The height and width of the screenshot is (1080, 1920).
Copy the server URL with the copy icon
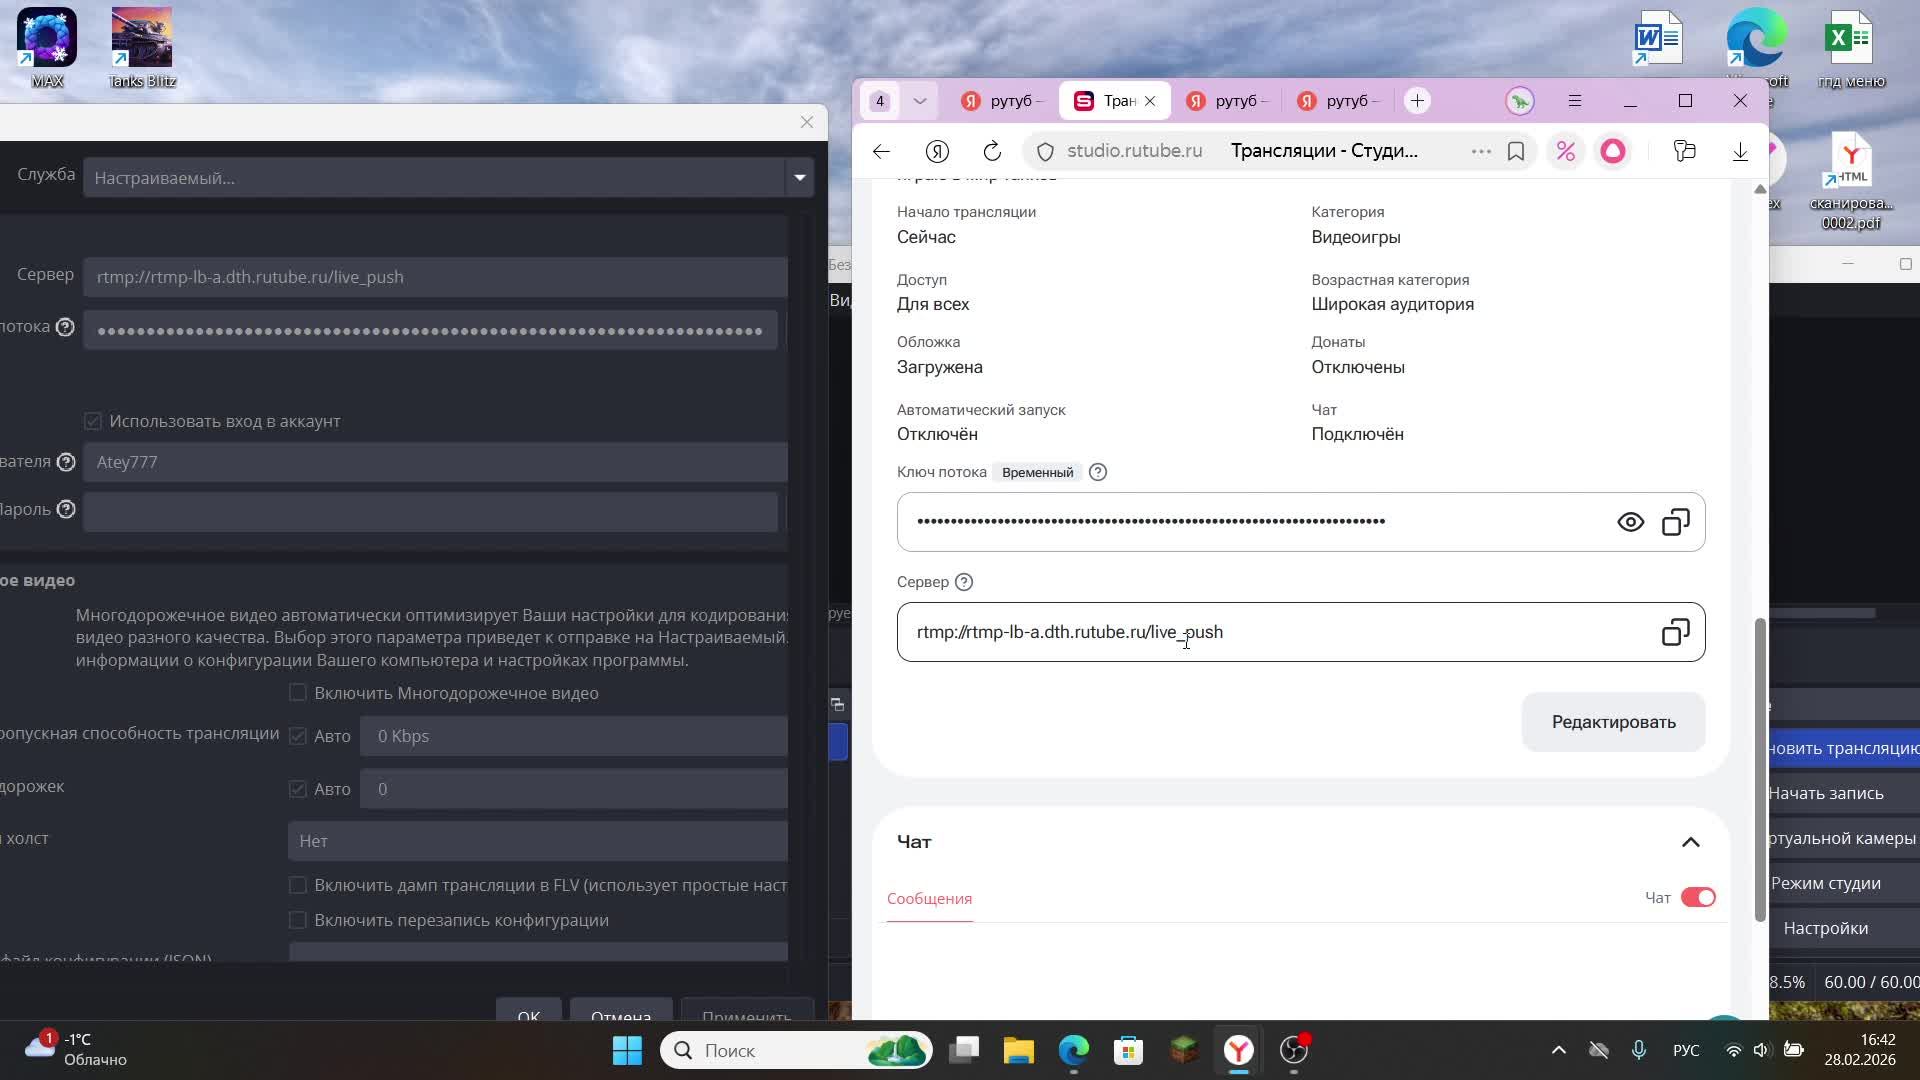click(1675, 632)
